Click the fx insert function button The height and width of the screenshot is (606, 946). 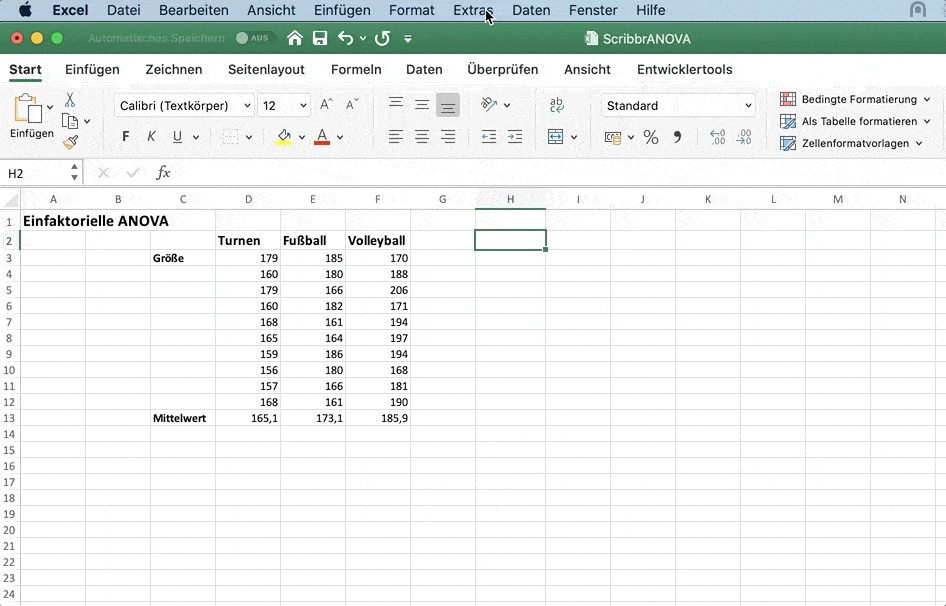(x=163, y=173)
